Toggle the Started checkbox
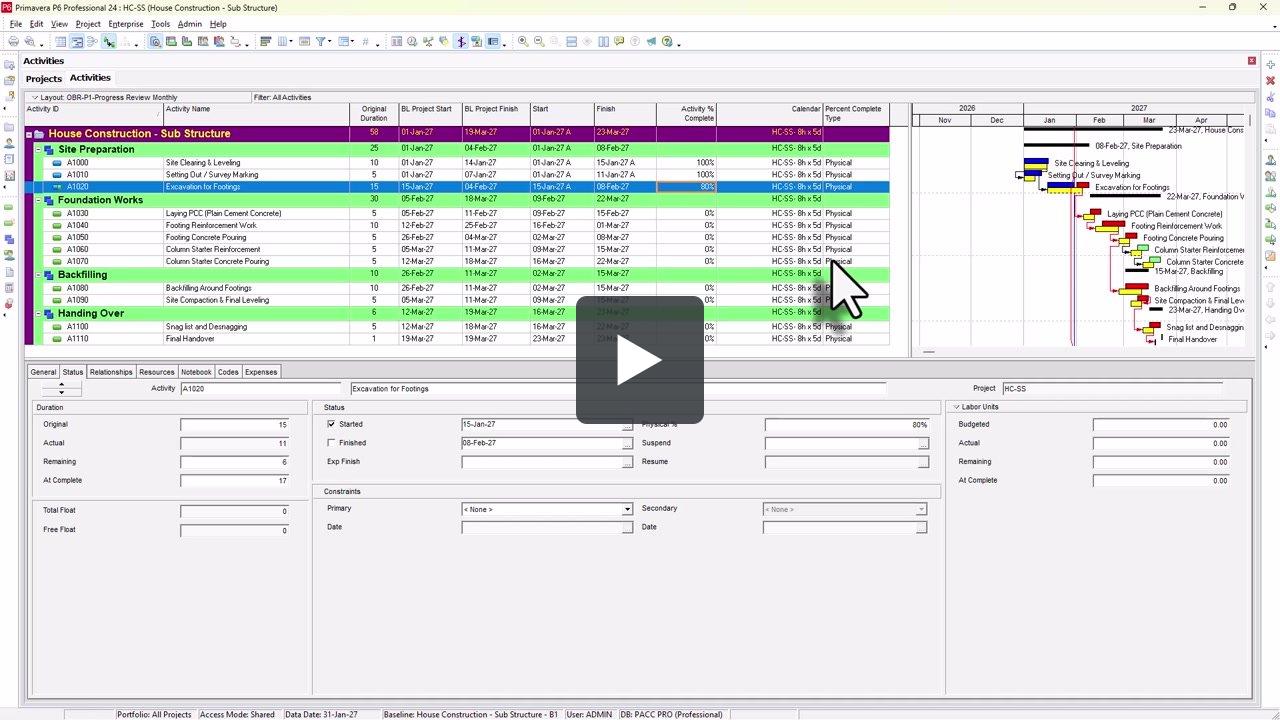Viewport: 1280px width, 720px height. [331, 424]
